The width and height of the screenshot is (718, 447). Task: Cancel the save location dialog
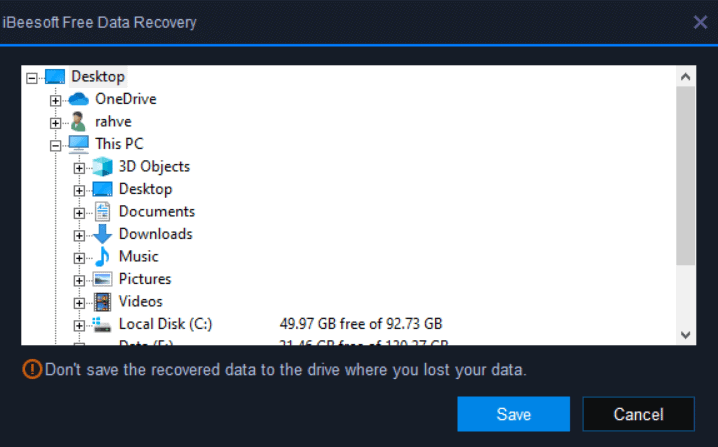tap(638, 414)
